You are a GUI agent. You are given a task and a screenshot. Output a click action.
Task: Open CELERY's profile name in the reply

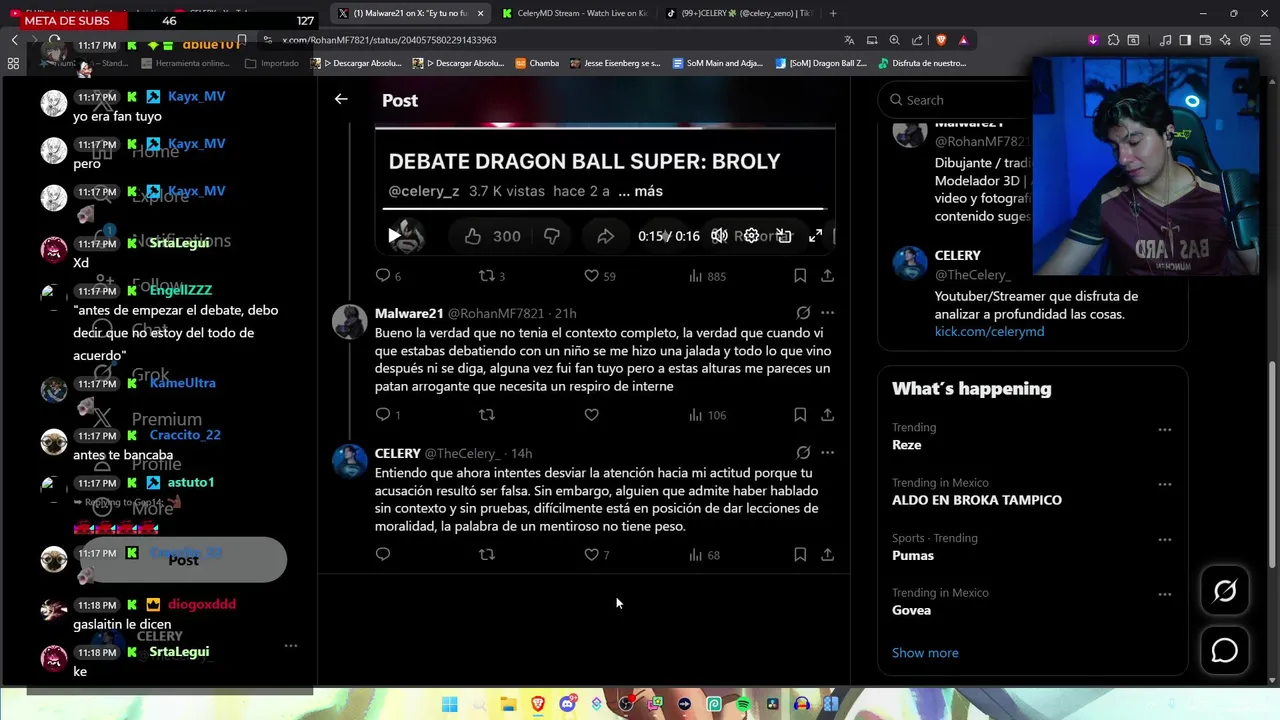398,453
